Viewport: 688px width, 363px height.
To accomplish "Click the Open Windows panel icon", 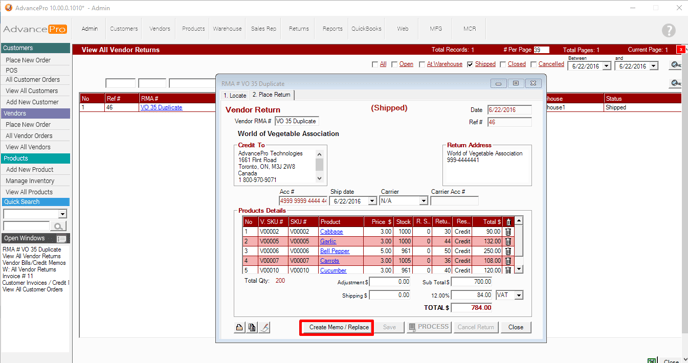I will click(61, 238).
